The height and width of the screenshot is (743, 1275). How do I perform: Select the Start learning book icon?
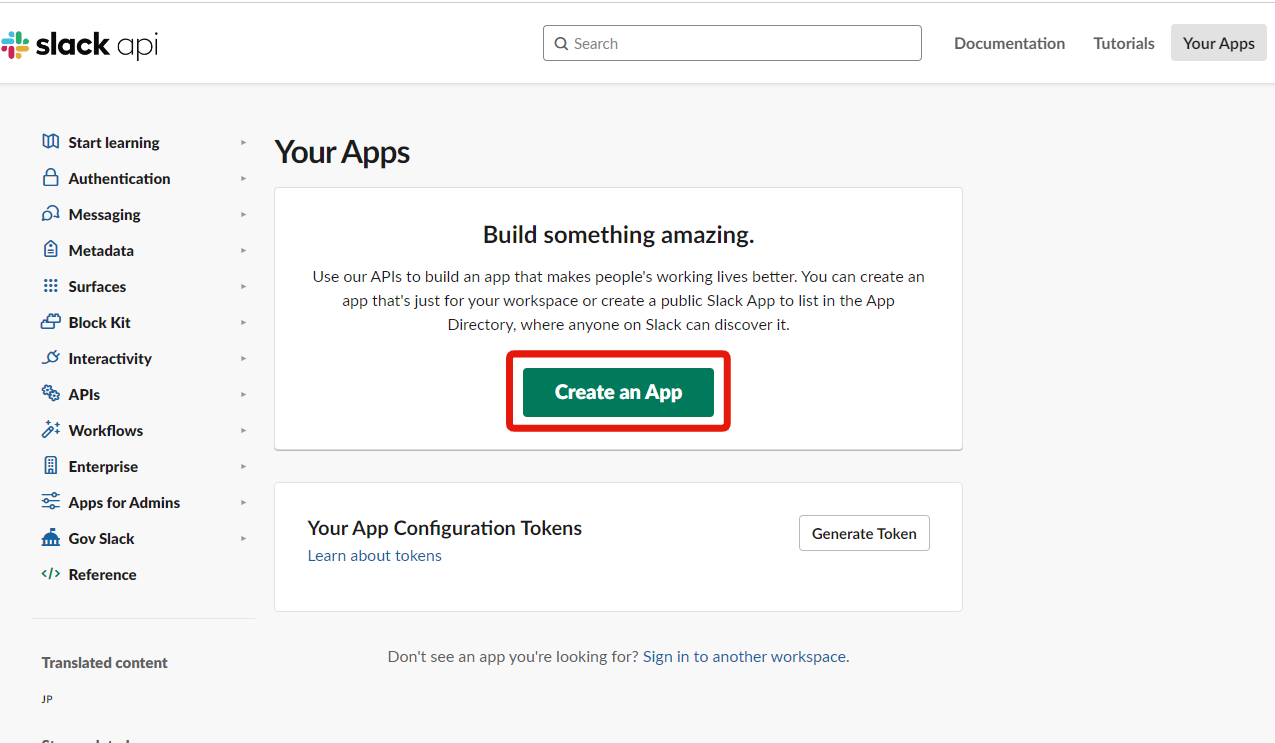51,142
